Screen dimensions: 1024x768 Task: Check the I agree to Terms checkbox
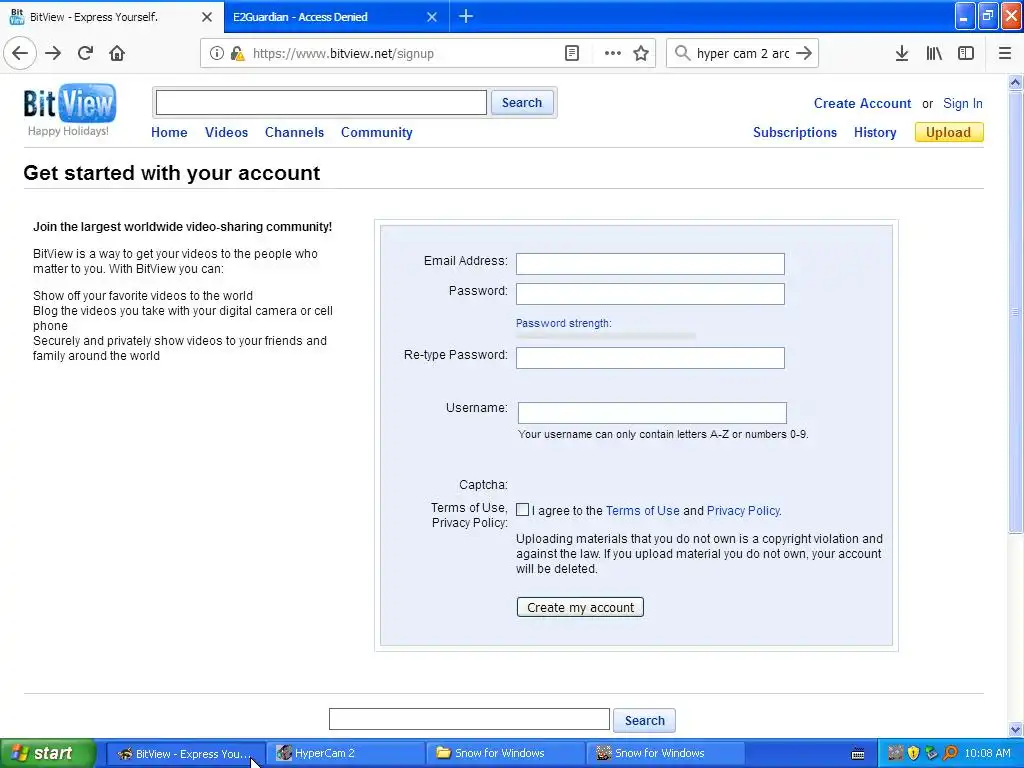[x=522, y=509]
